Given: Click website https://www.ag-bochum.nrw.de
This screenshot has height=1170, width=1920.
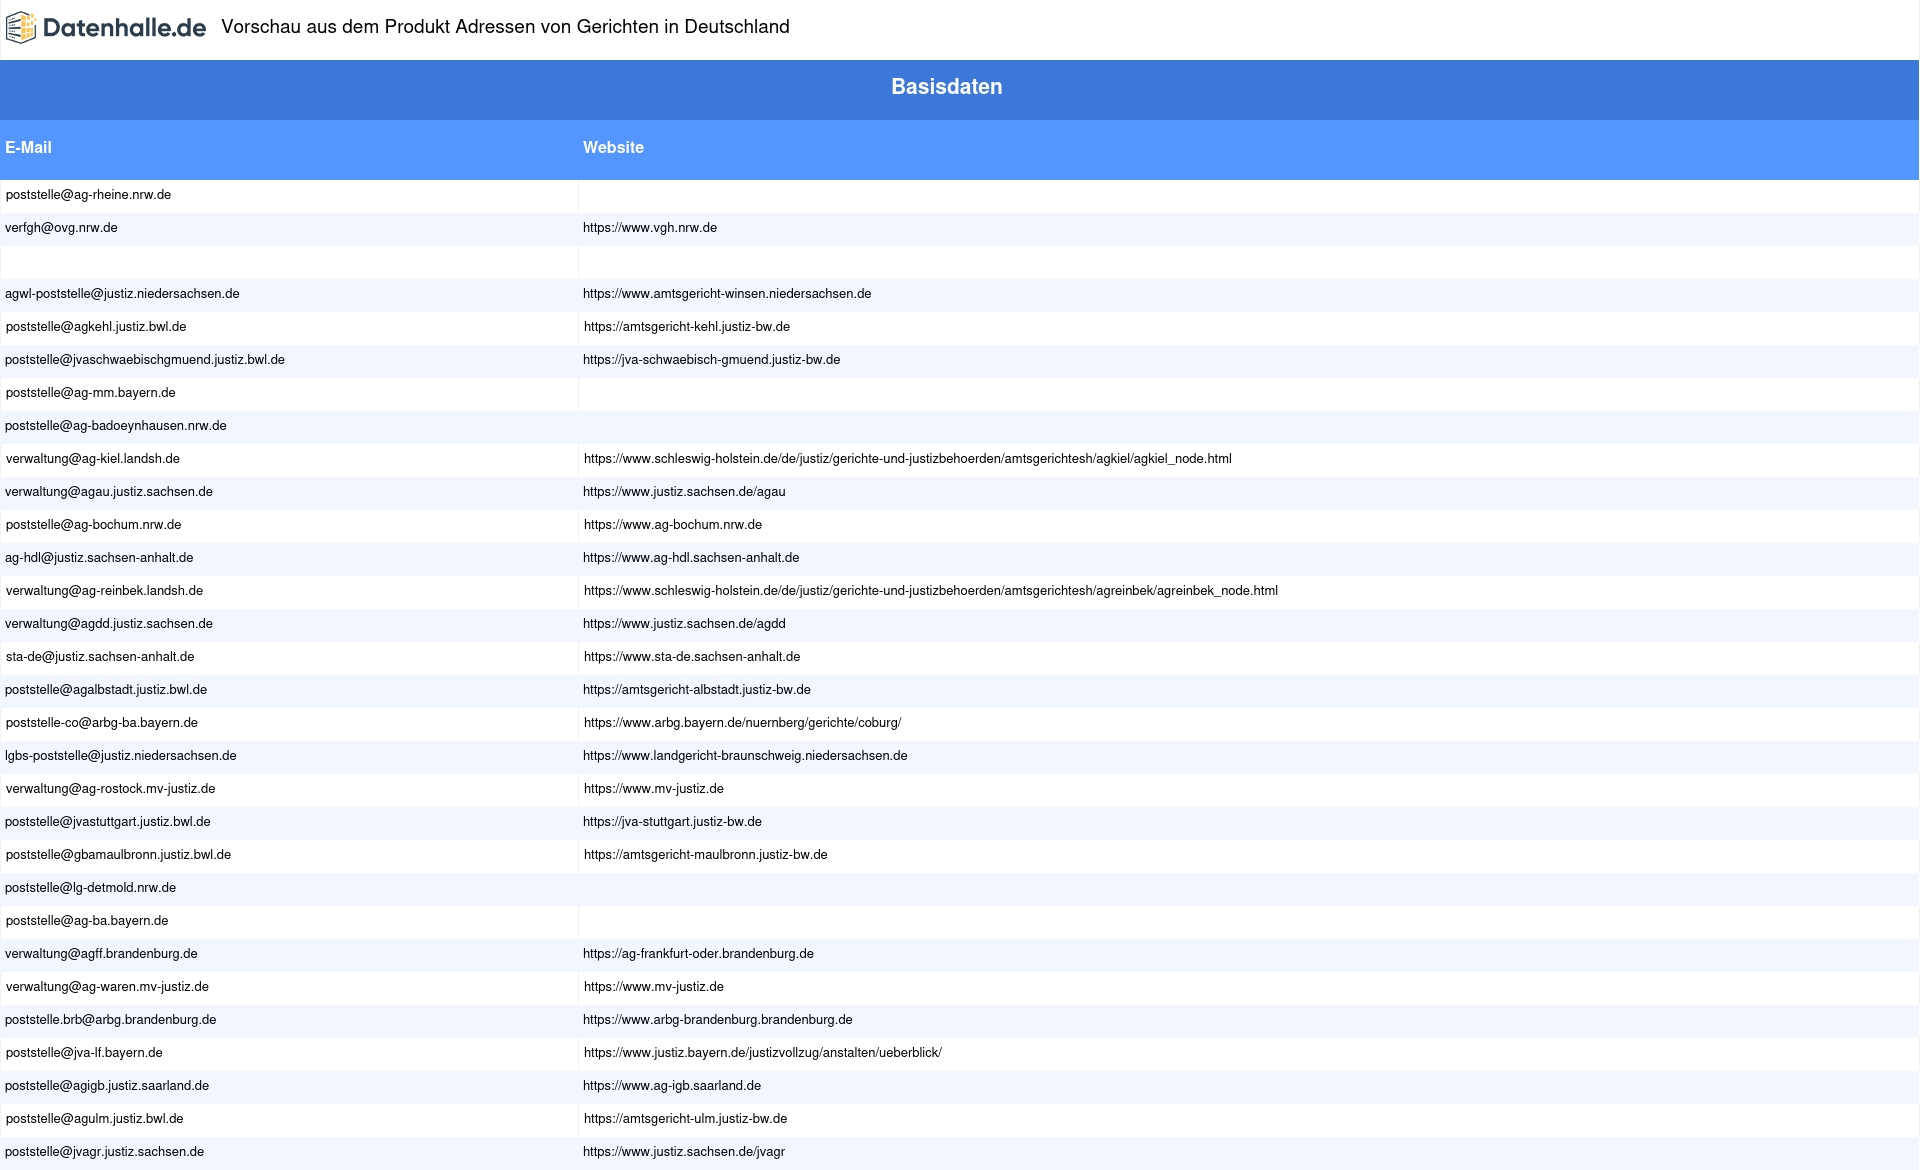Looking at the screenshot, I should [673, 525].
